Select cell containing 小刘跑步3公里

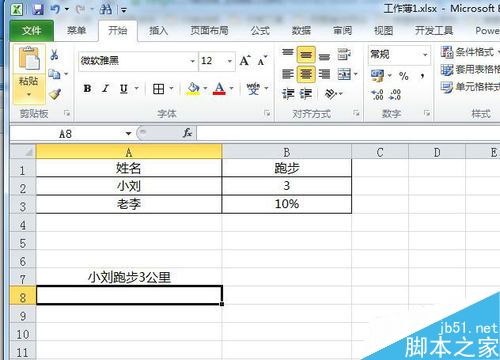[x=129, y=277]
